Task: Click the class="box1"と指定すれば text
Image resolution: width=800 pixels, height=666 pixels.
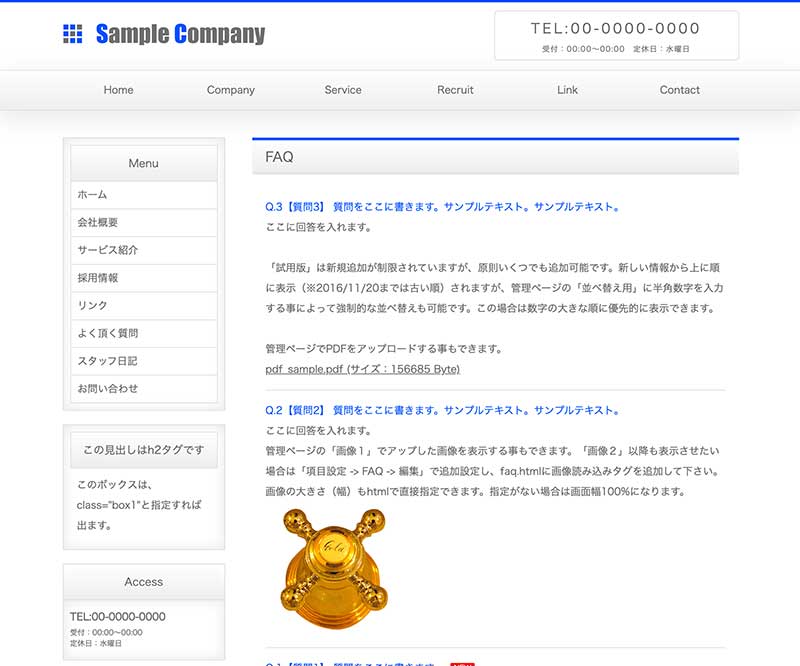Action: (139, 505)
